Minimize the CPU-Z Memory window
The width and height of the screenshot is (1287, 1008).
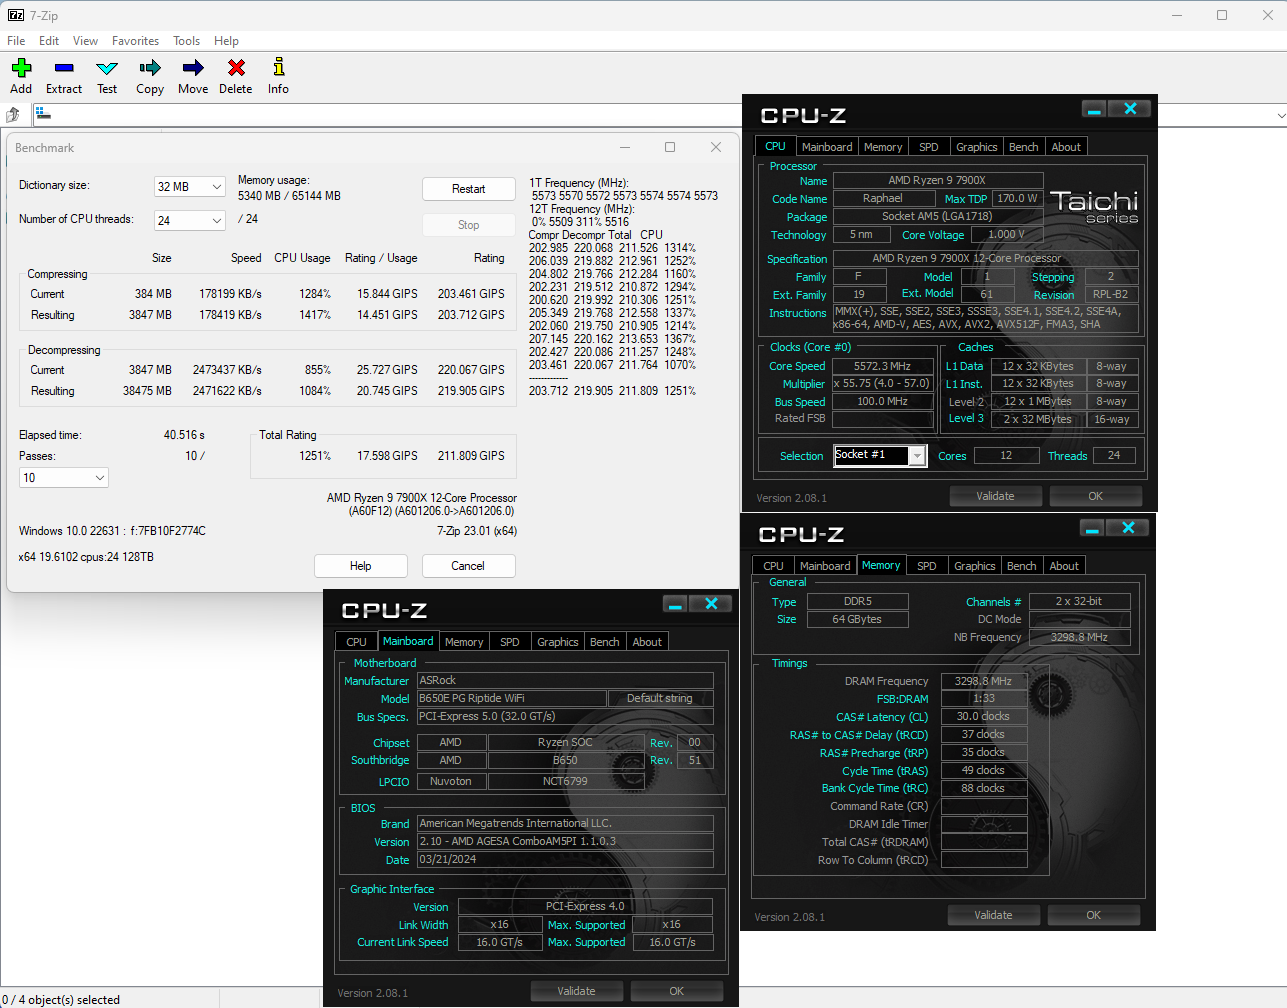(x=1092, y=528)
